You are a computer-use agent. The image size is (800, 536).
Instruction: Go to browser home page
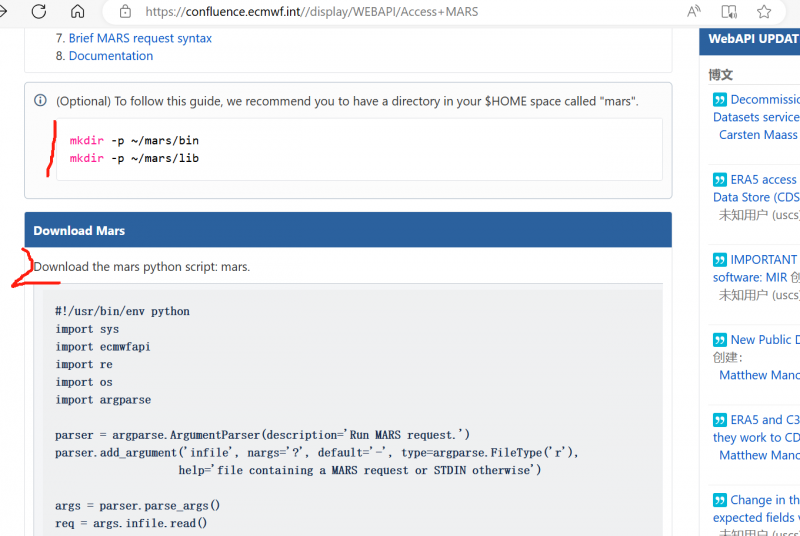pos(77,12)
